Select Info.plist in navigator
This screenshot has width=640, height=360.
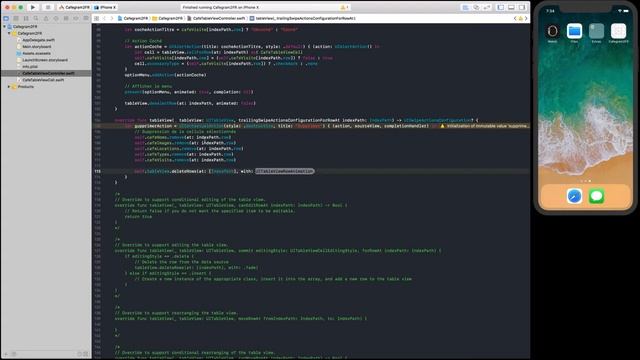(30, 66)
